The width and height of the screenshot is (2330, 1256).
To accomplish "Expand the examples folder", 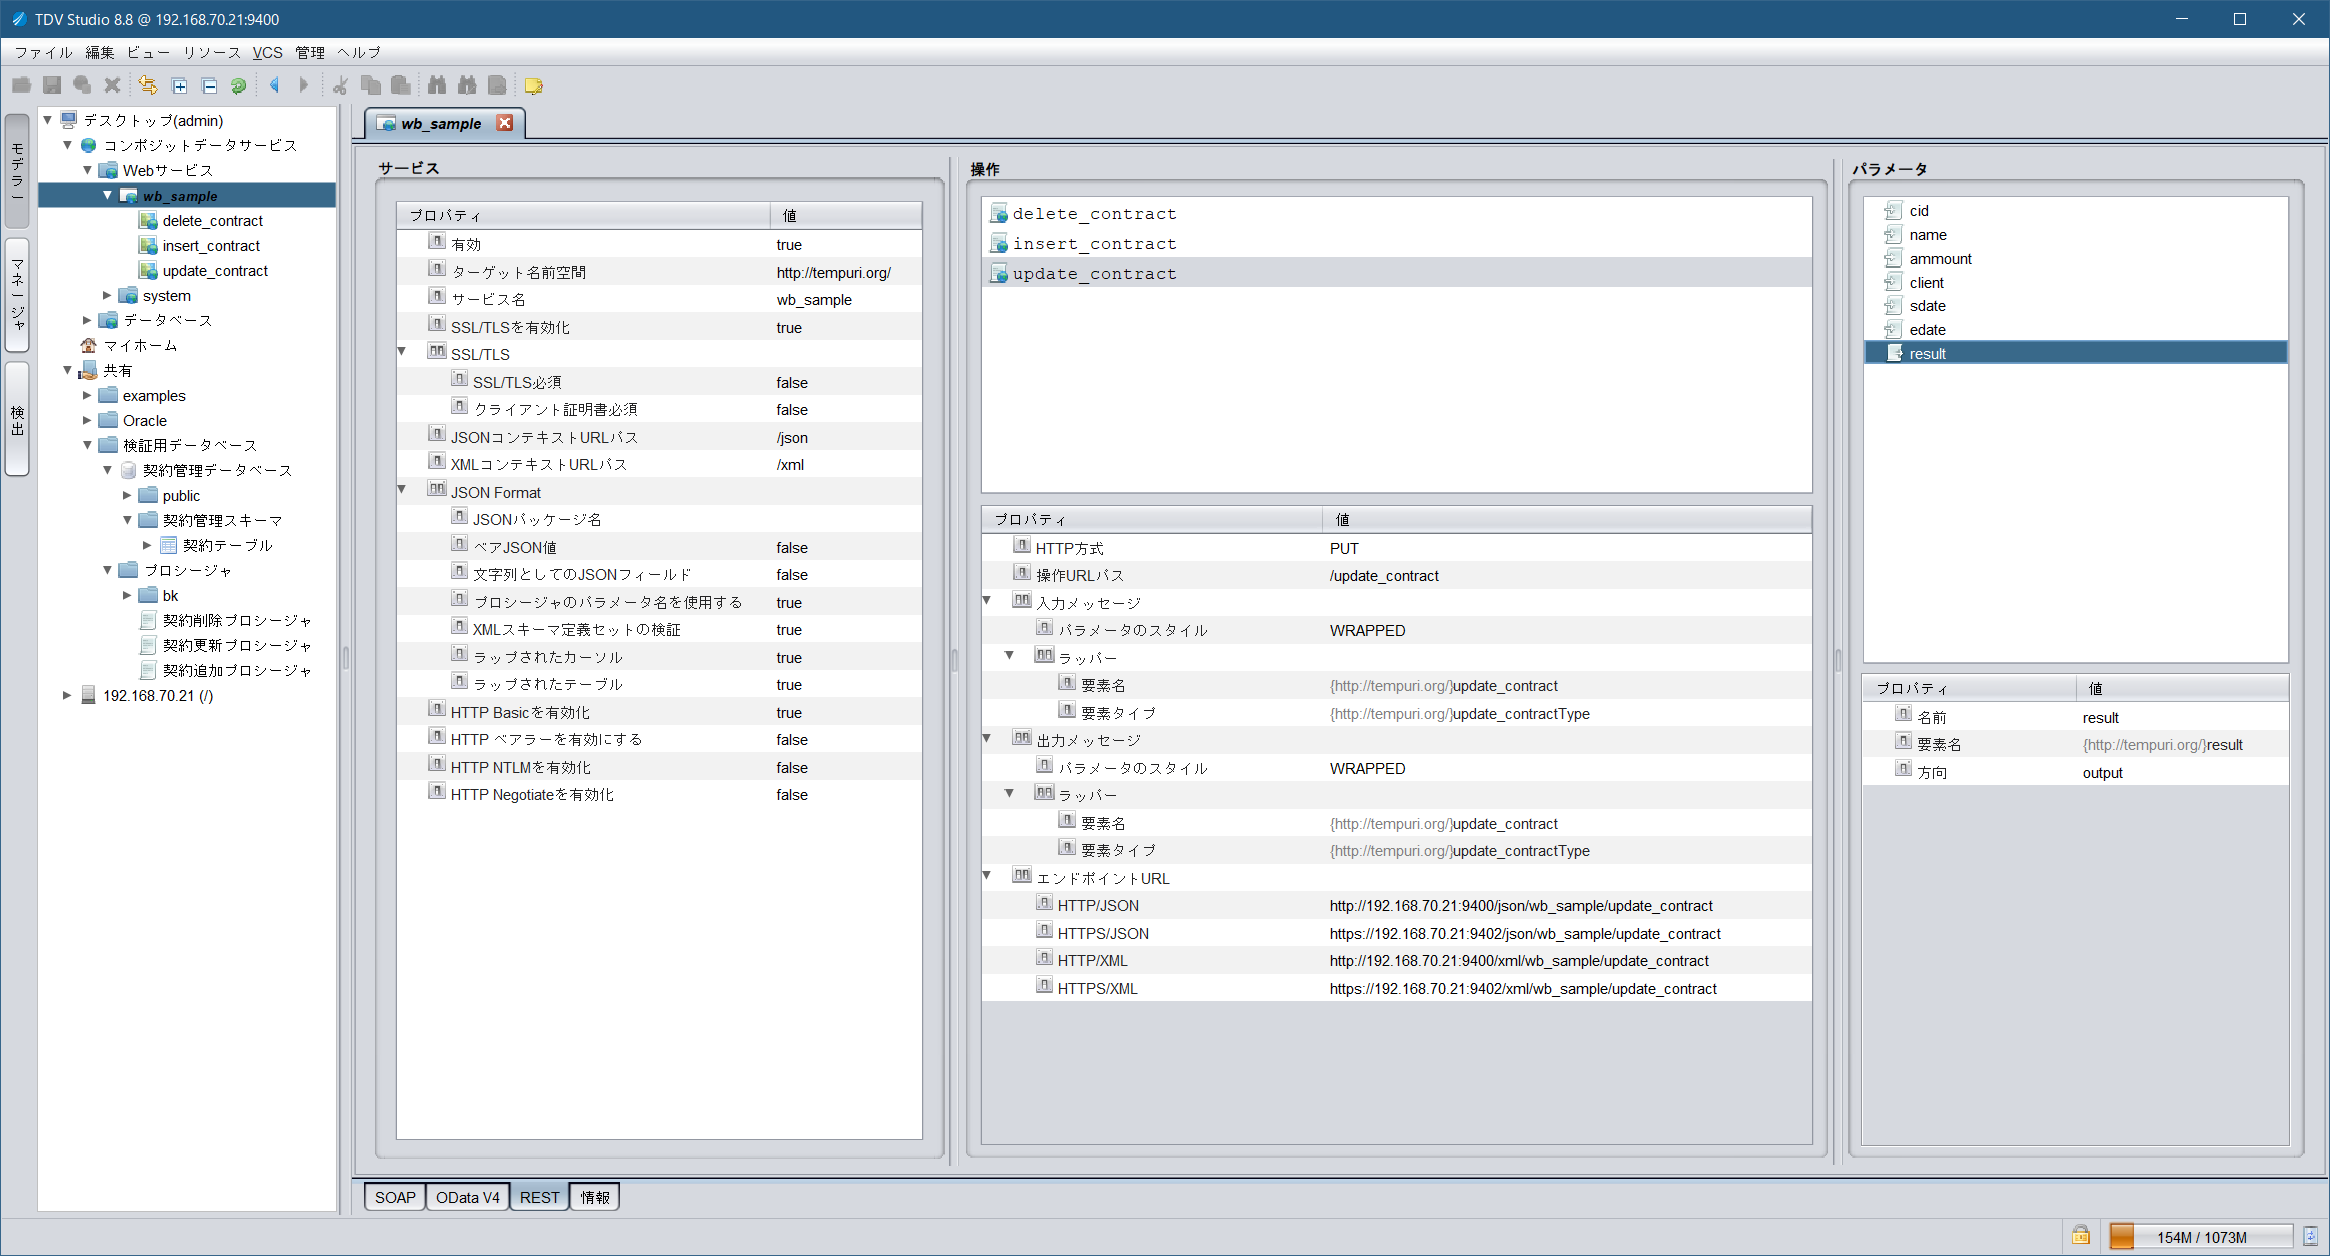I will [87, 395].
